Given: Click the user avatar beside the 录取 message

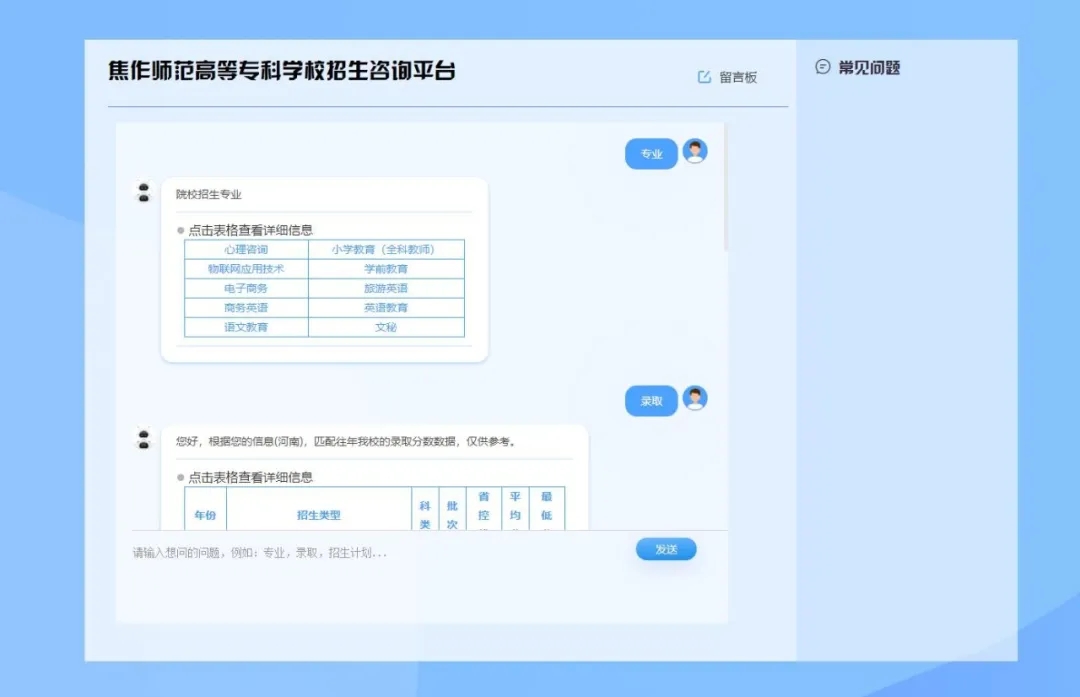Looking at the screenshot, I should pos(695,399).
